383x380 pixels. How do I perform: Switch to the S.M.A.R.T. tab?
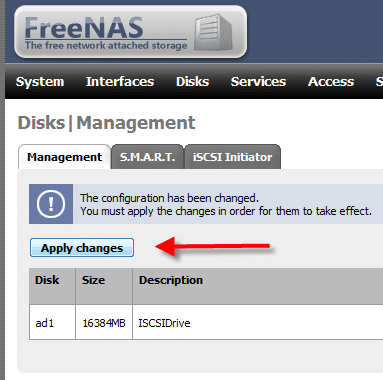(x=147, y=157)
